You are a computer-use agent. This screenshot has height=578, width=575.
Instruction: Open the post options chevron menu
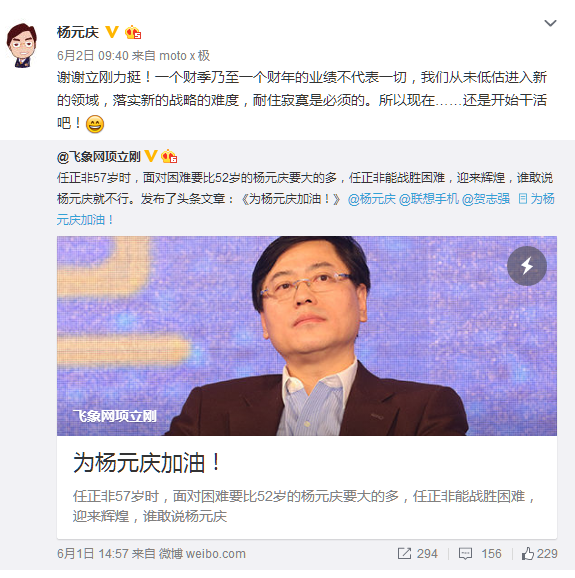(550, 23)
